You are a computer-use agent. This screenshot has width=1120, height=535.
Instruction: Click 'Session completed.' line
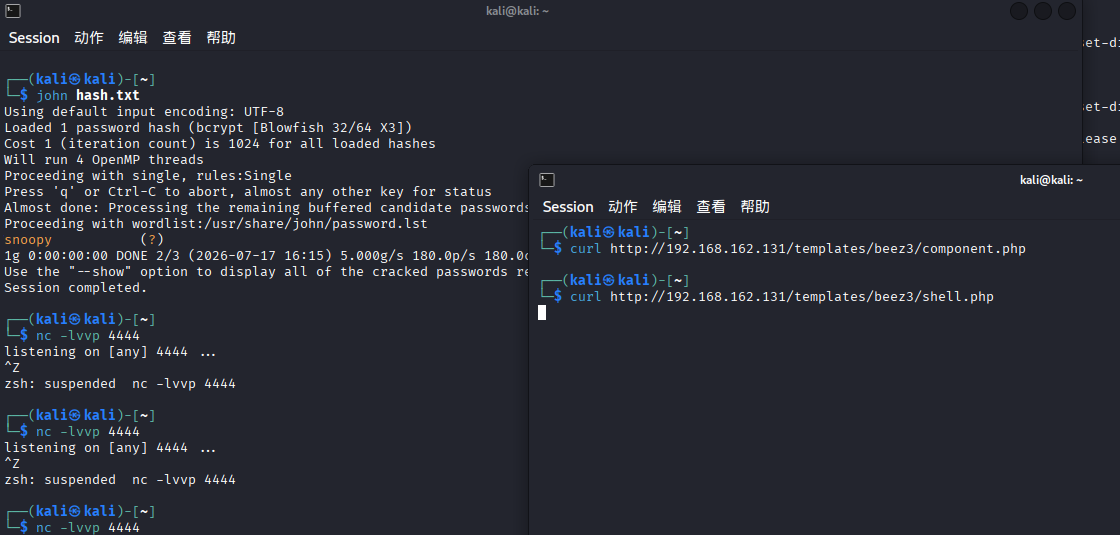point(76,288)
